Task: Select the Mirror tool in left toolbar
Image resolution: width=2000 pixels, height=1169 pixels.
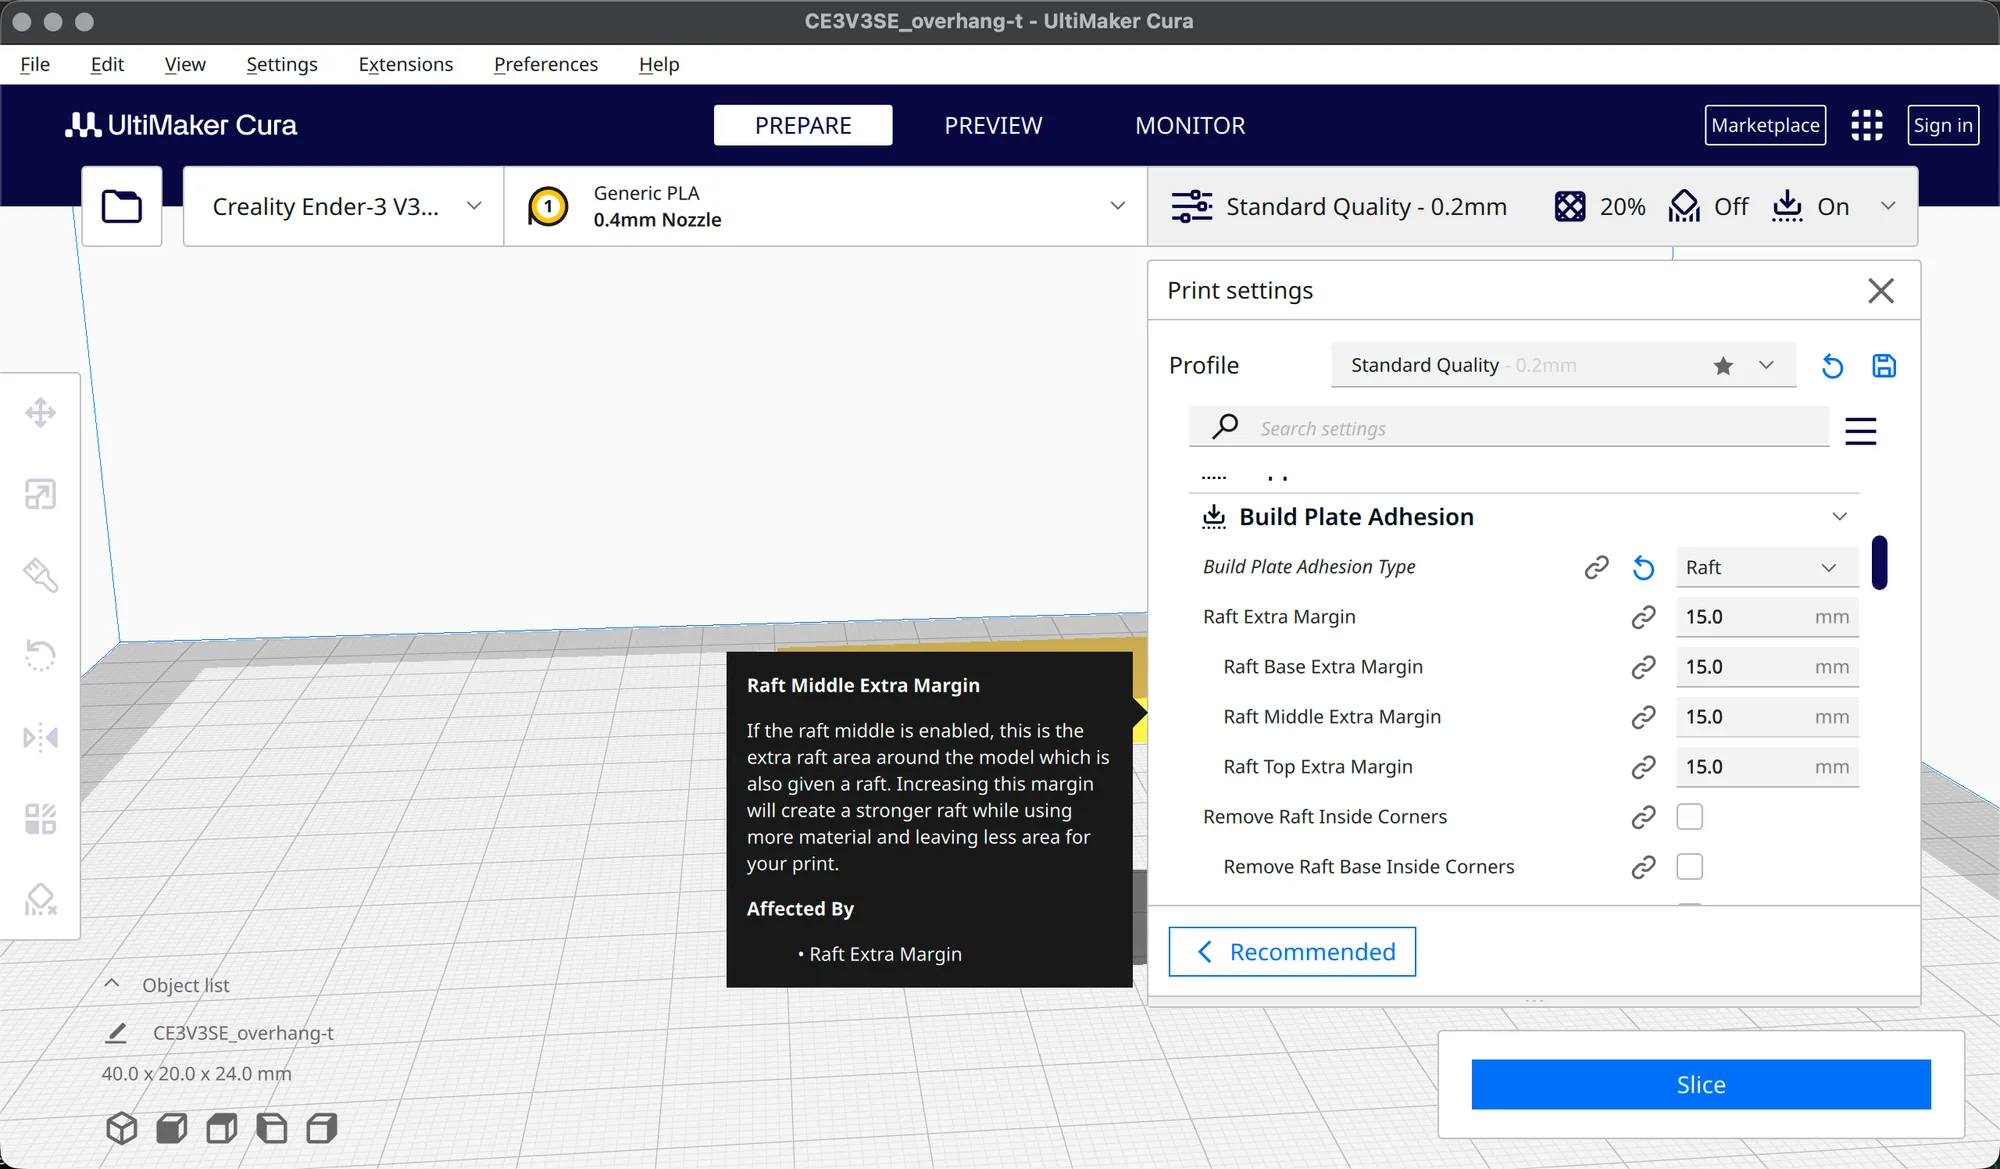Action: [x=40, y=738]
